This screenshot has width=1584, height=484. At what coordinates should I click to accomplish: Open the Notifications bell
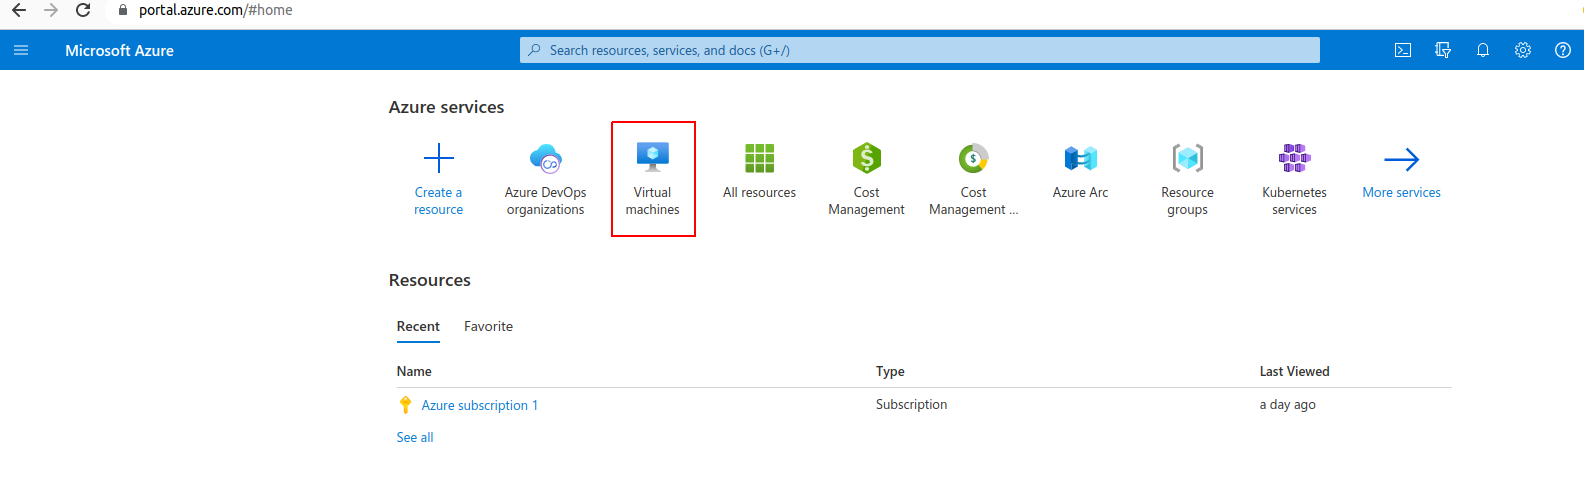click(1483, 50)
